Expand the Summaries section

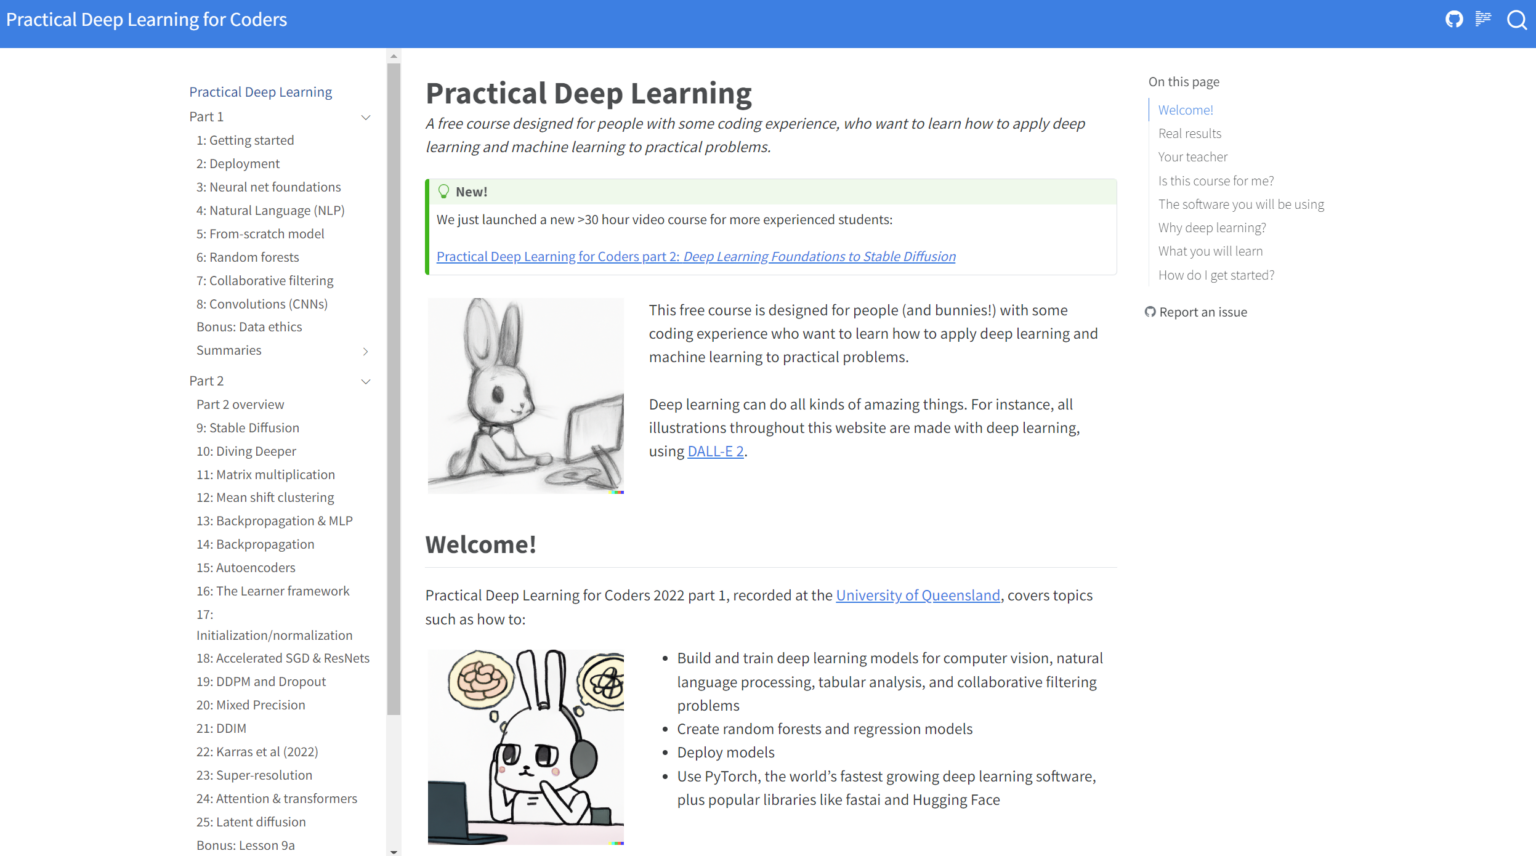tap(367, 351)
